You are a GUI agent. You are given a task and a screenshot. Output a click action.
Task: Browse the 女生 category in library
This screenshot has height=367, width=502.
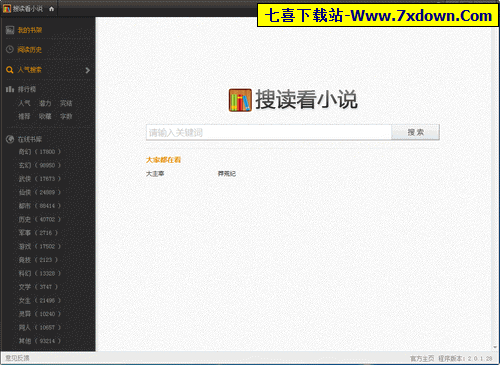[40, 301]
